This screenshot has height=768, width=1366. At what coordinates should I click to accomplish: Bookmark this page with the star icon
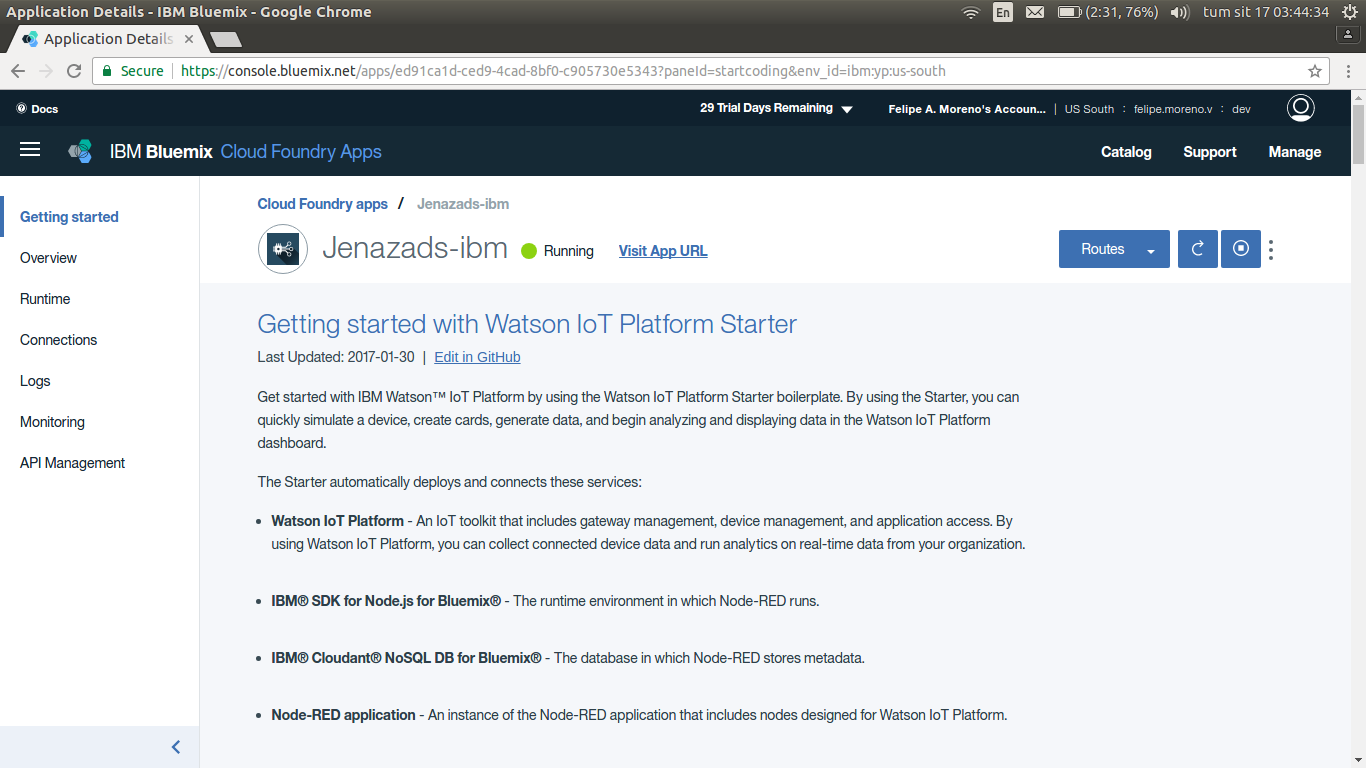(1315, 71)
